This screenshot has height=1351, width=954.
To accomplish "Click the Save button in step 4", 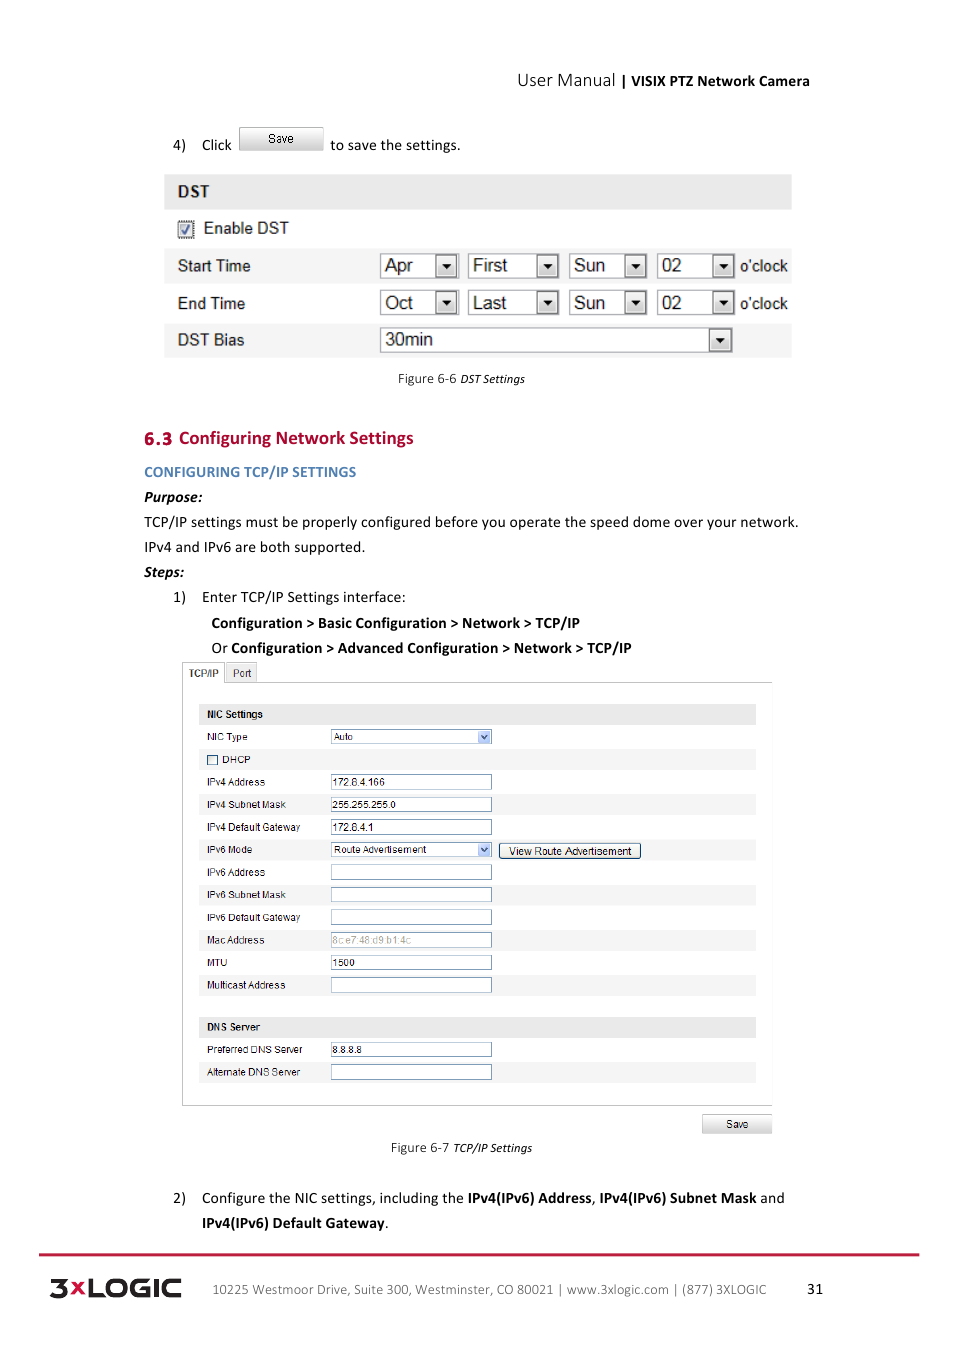I will tap(281, 139).
